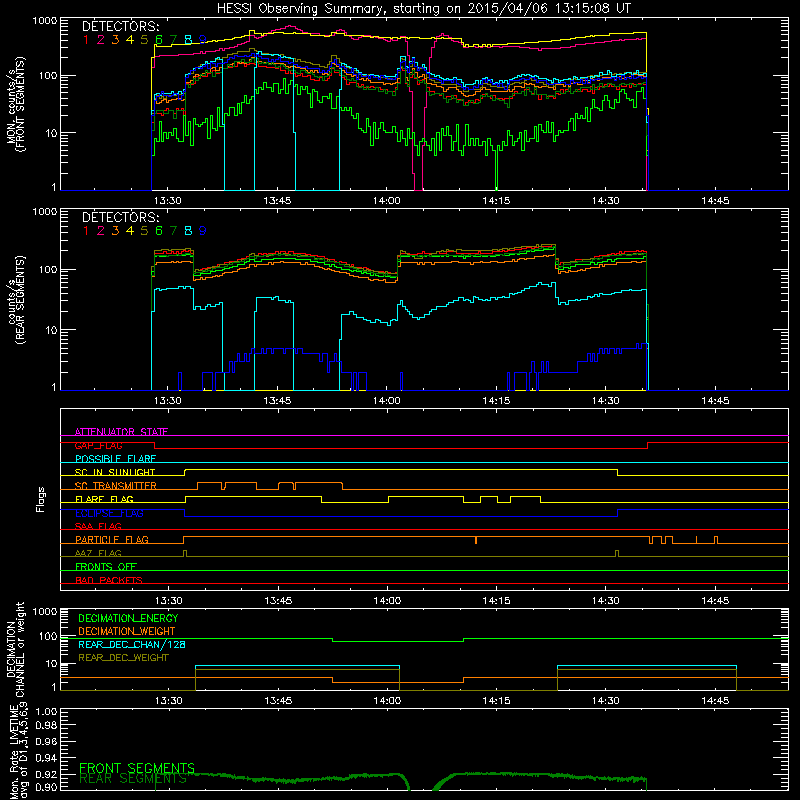The image size is (800, 800).
Task: Click the 0.94 y-axis label of the livetime panel
Action: tap(46, 758)
